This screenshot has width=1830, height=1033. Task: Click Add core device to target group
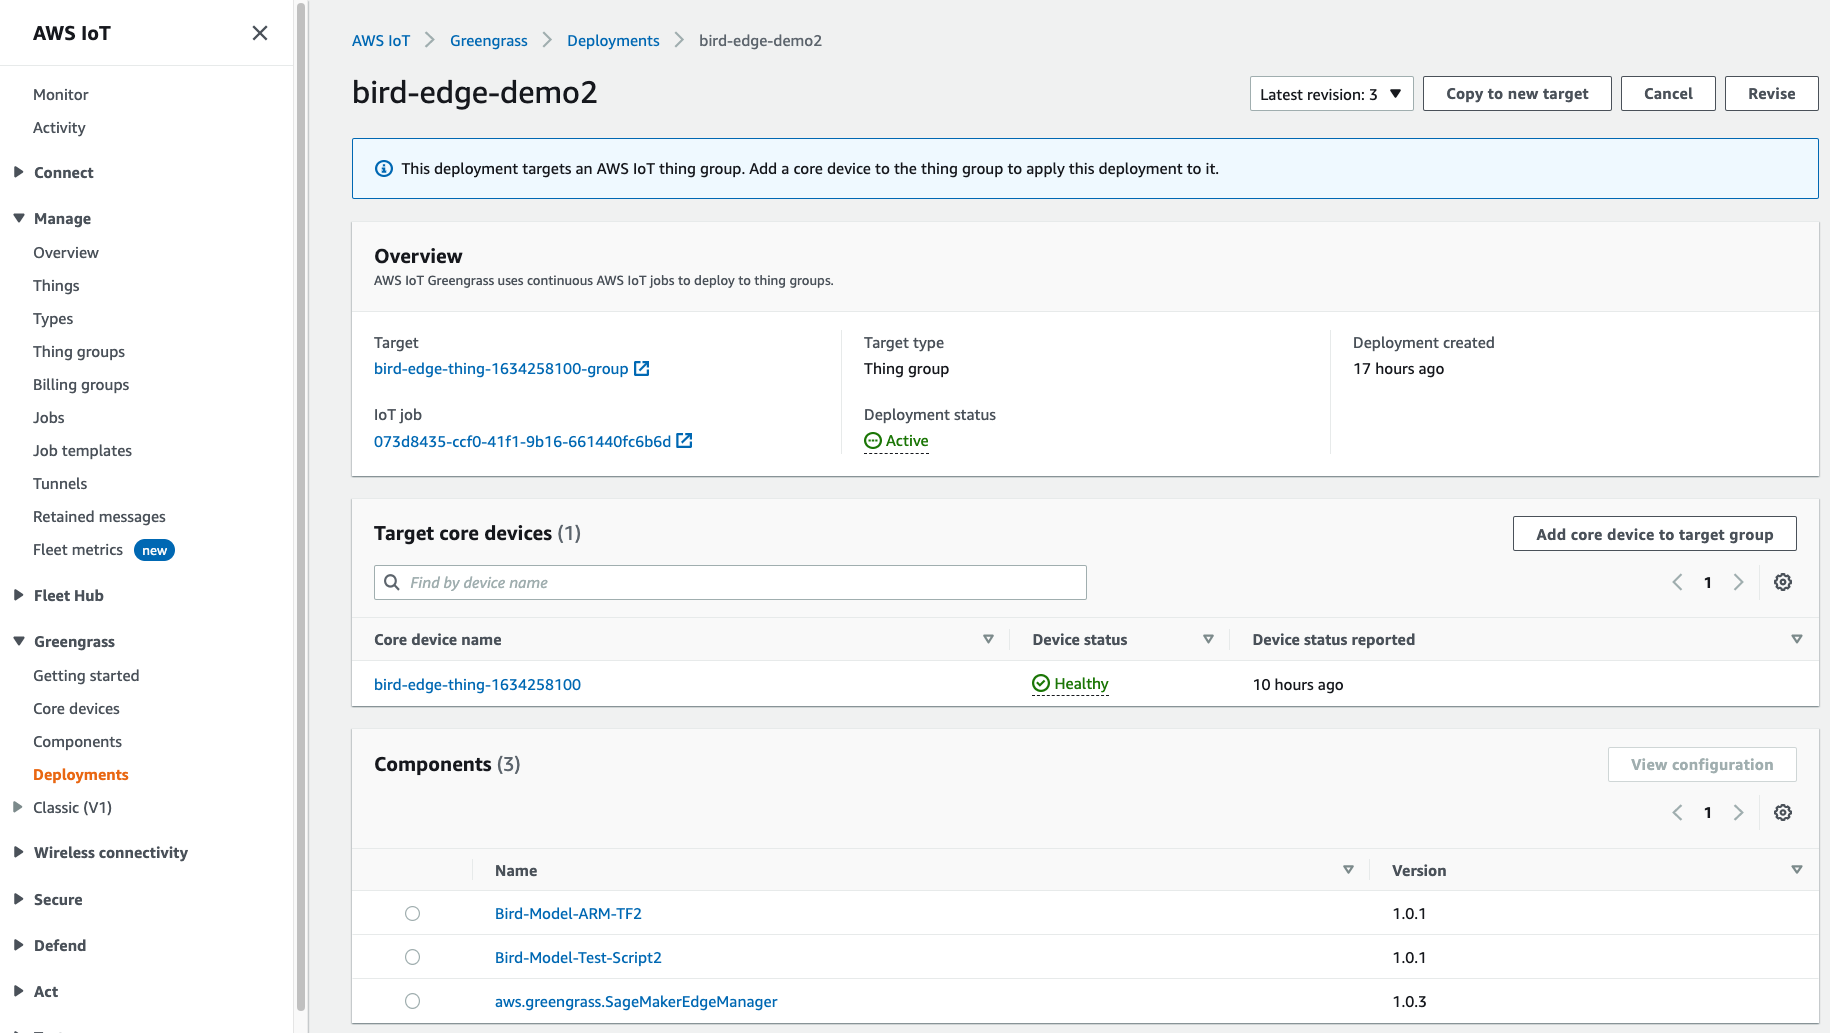coord(1654,534)
